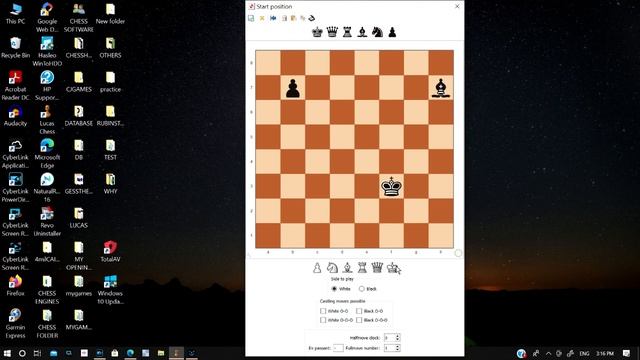
Task: Click the black king on the board at f3
Action: coord(391,187)
